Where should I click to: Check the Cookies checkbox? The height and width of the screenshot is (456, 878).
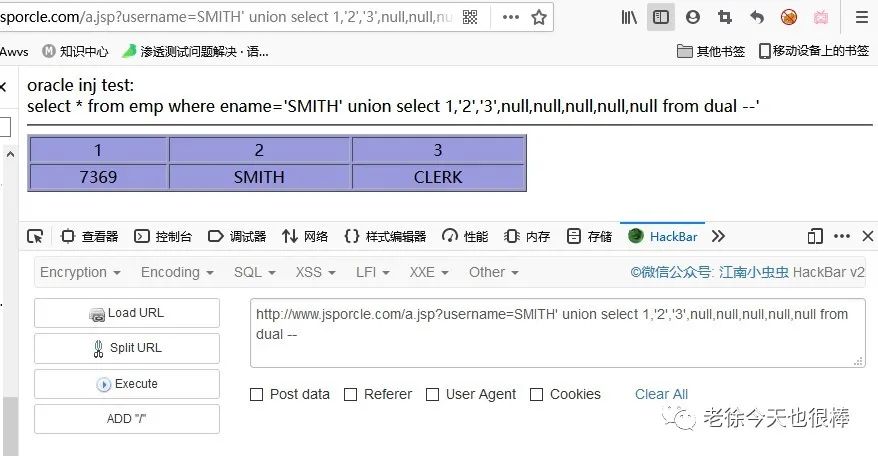click(x=536, y=395)
